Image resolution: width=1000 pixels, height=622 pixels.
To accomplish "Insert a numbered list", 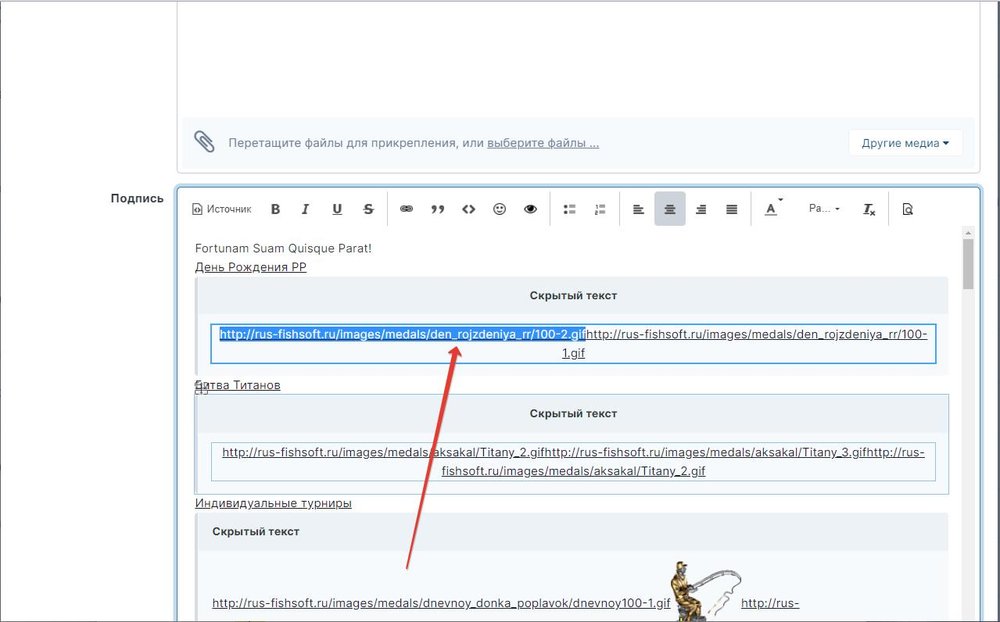I will point(600,209).
